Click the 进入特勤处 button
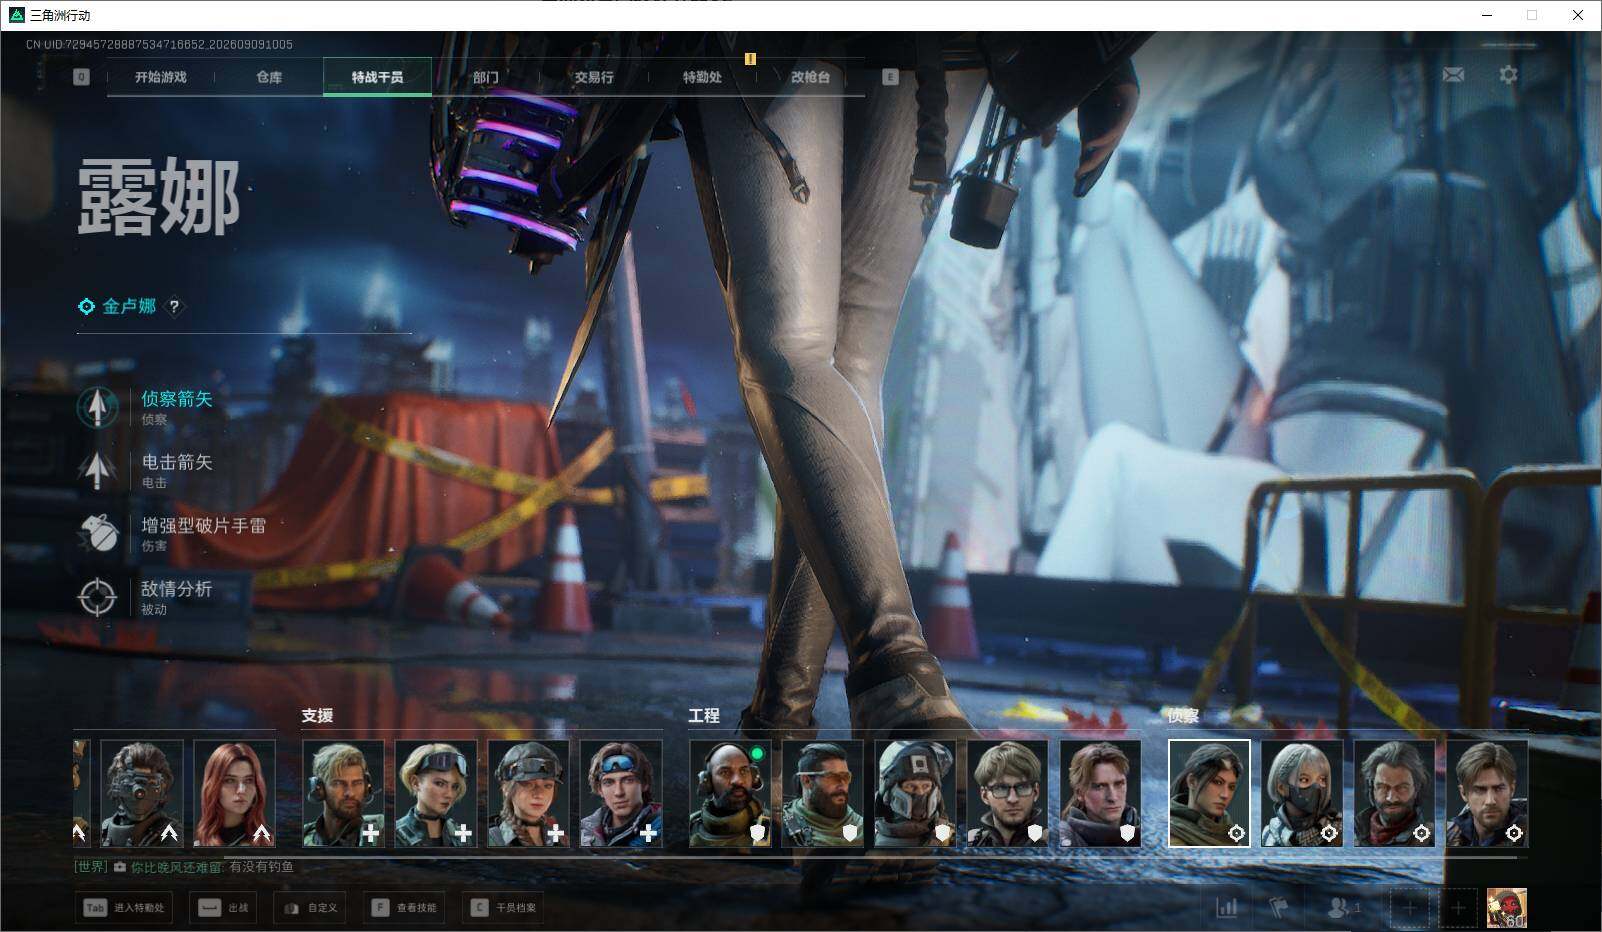 pyautogui.click(x=125, y=907)
